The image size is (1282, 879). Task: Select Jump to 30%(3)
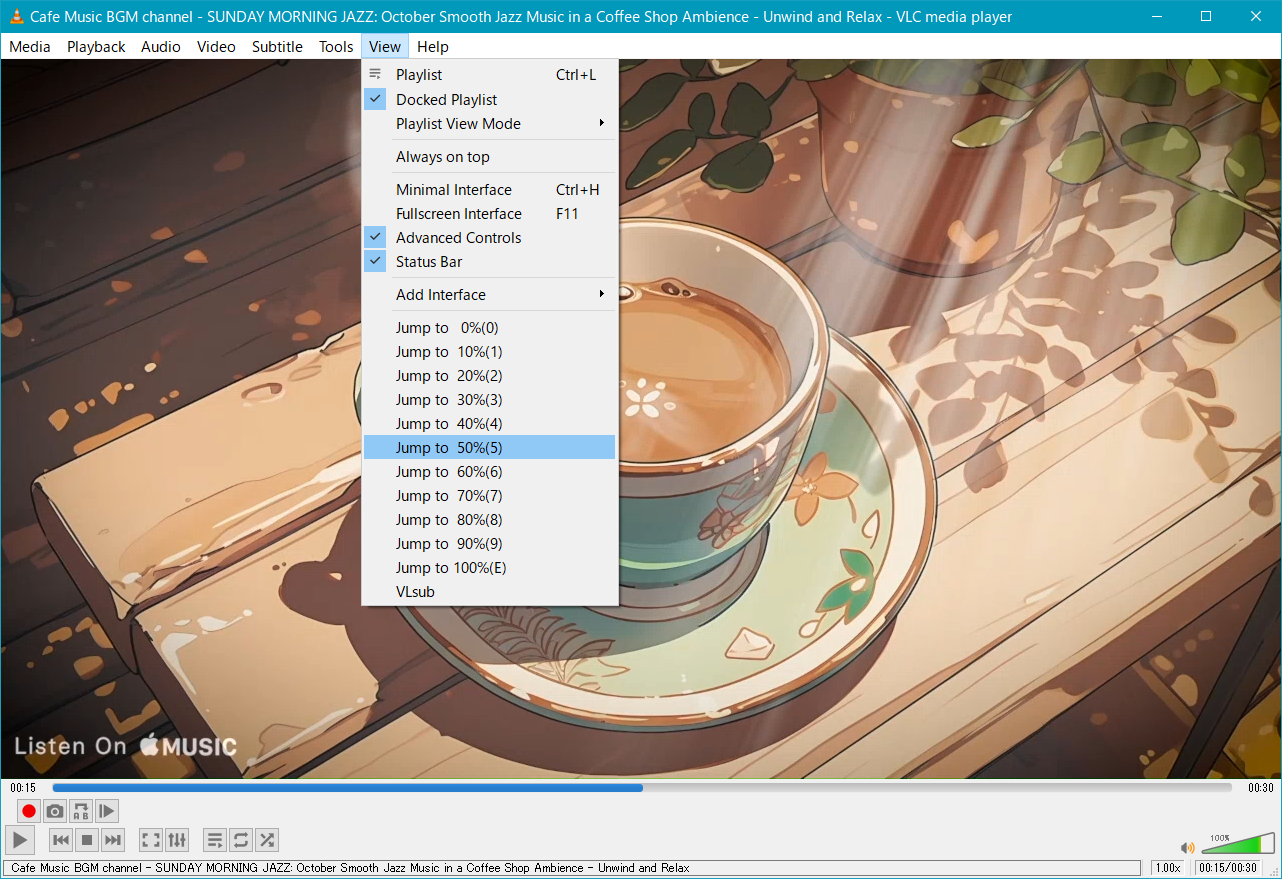[x=489, y=399]
